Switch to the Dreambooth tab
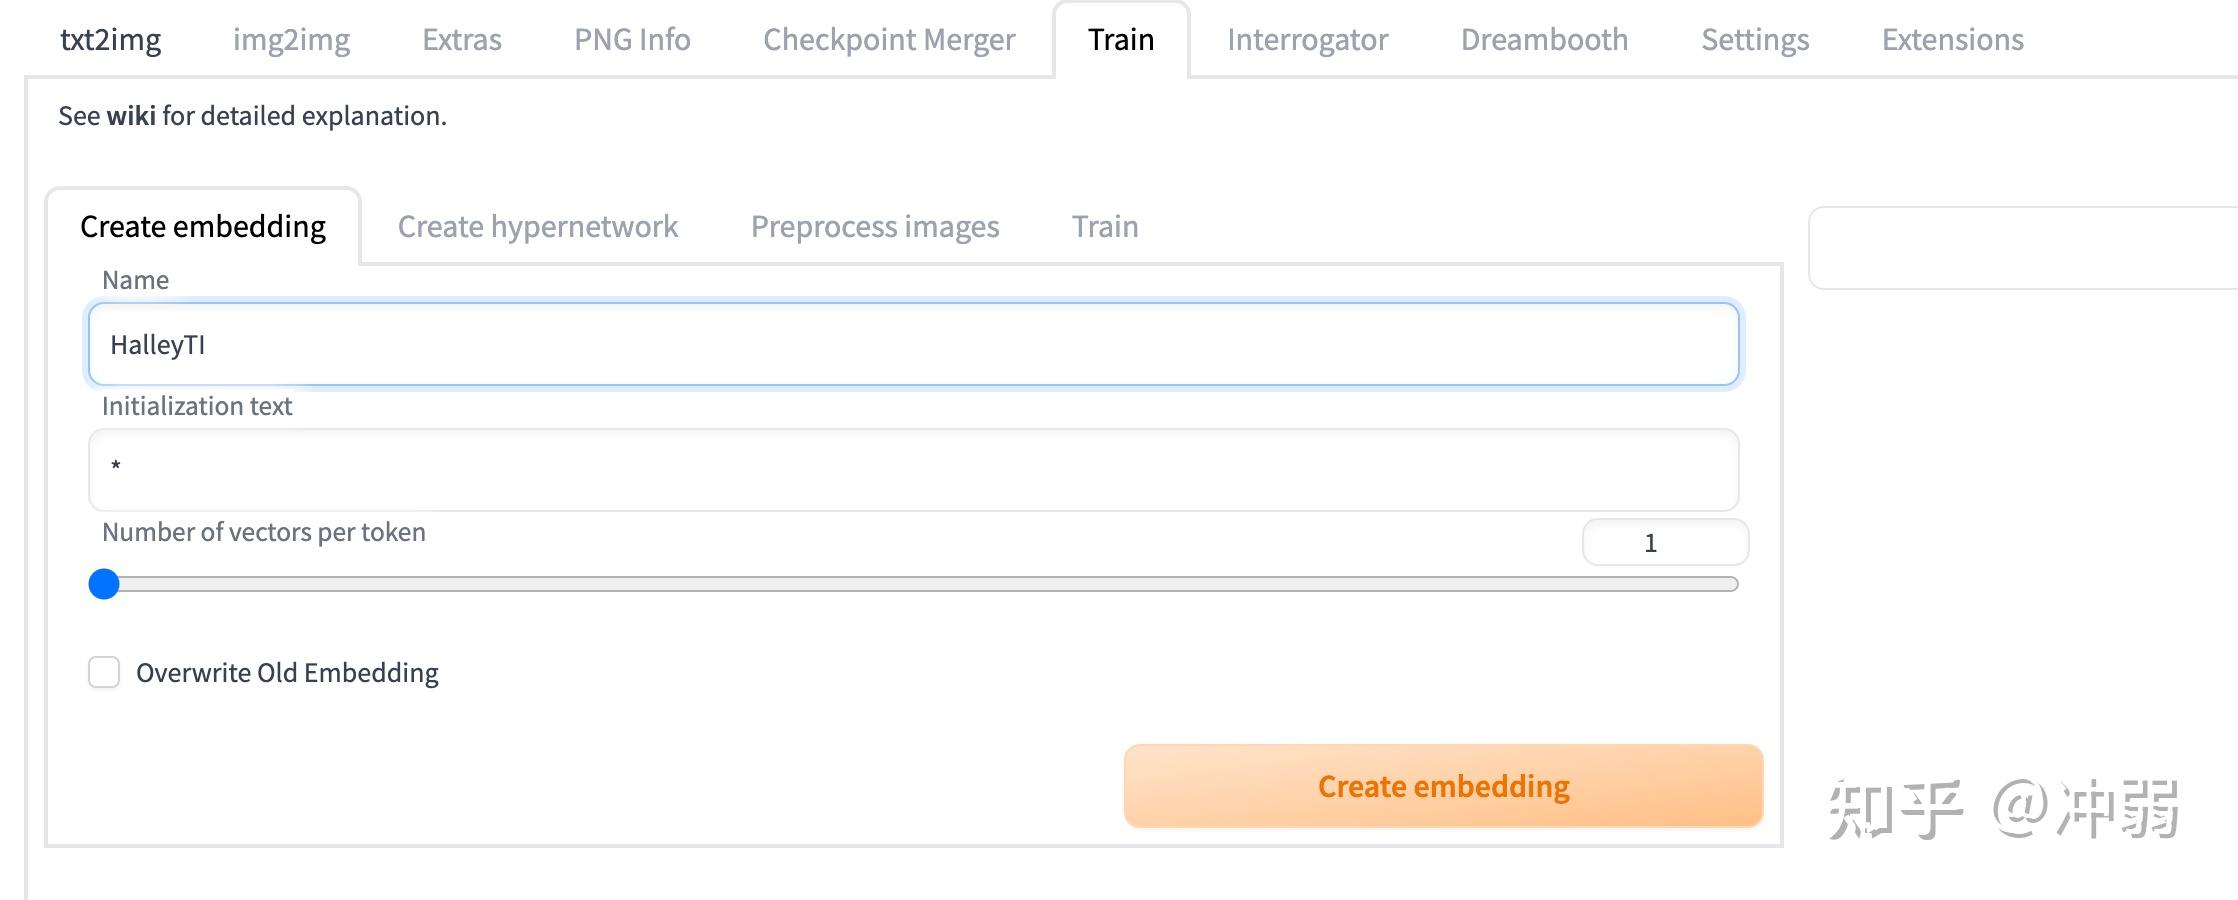The width and height of the screenshot is (2238, 900). (1544, 40)
